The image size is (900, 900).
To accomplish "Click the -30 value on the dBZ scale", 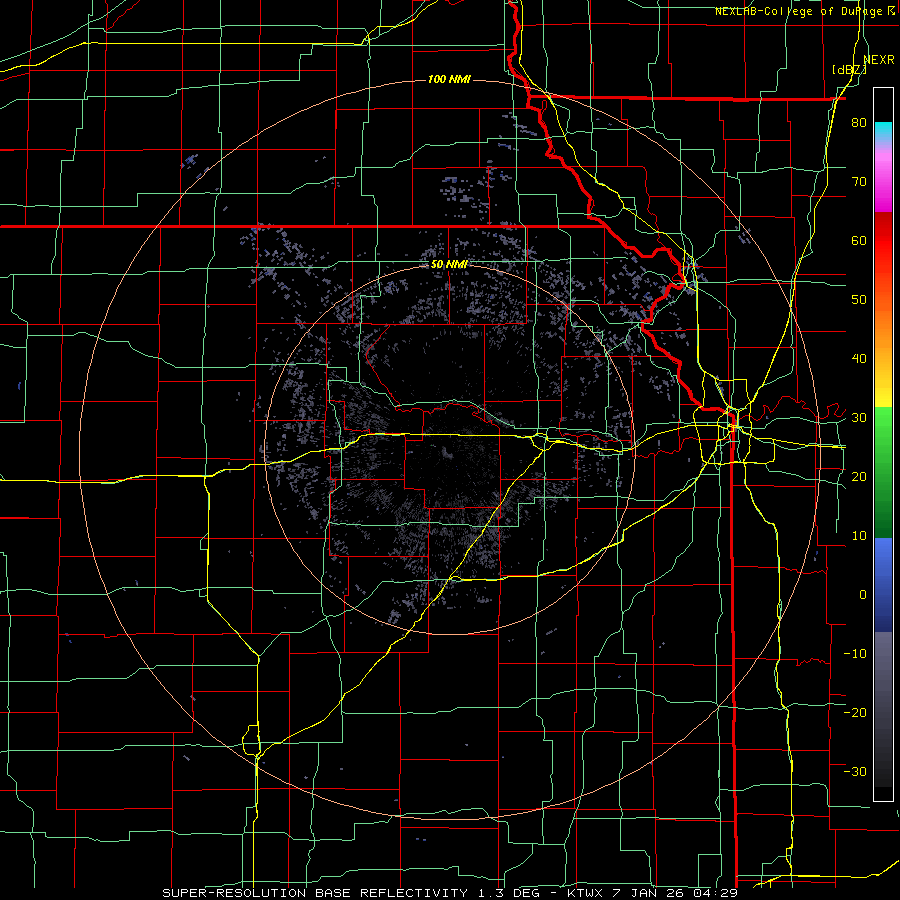I will coord(855,771).
